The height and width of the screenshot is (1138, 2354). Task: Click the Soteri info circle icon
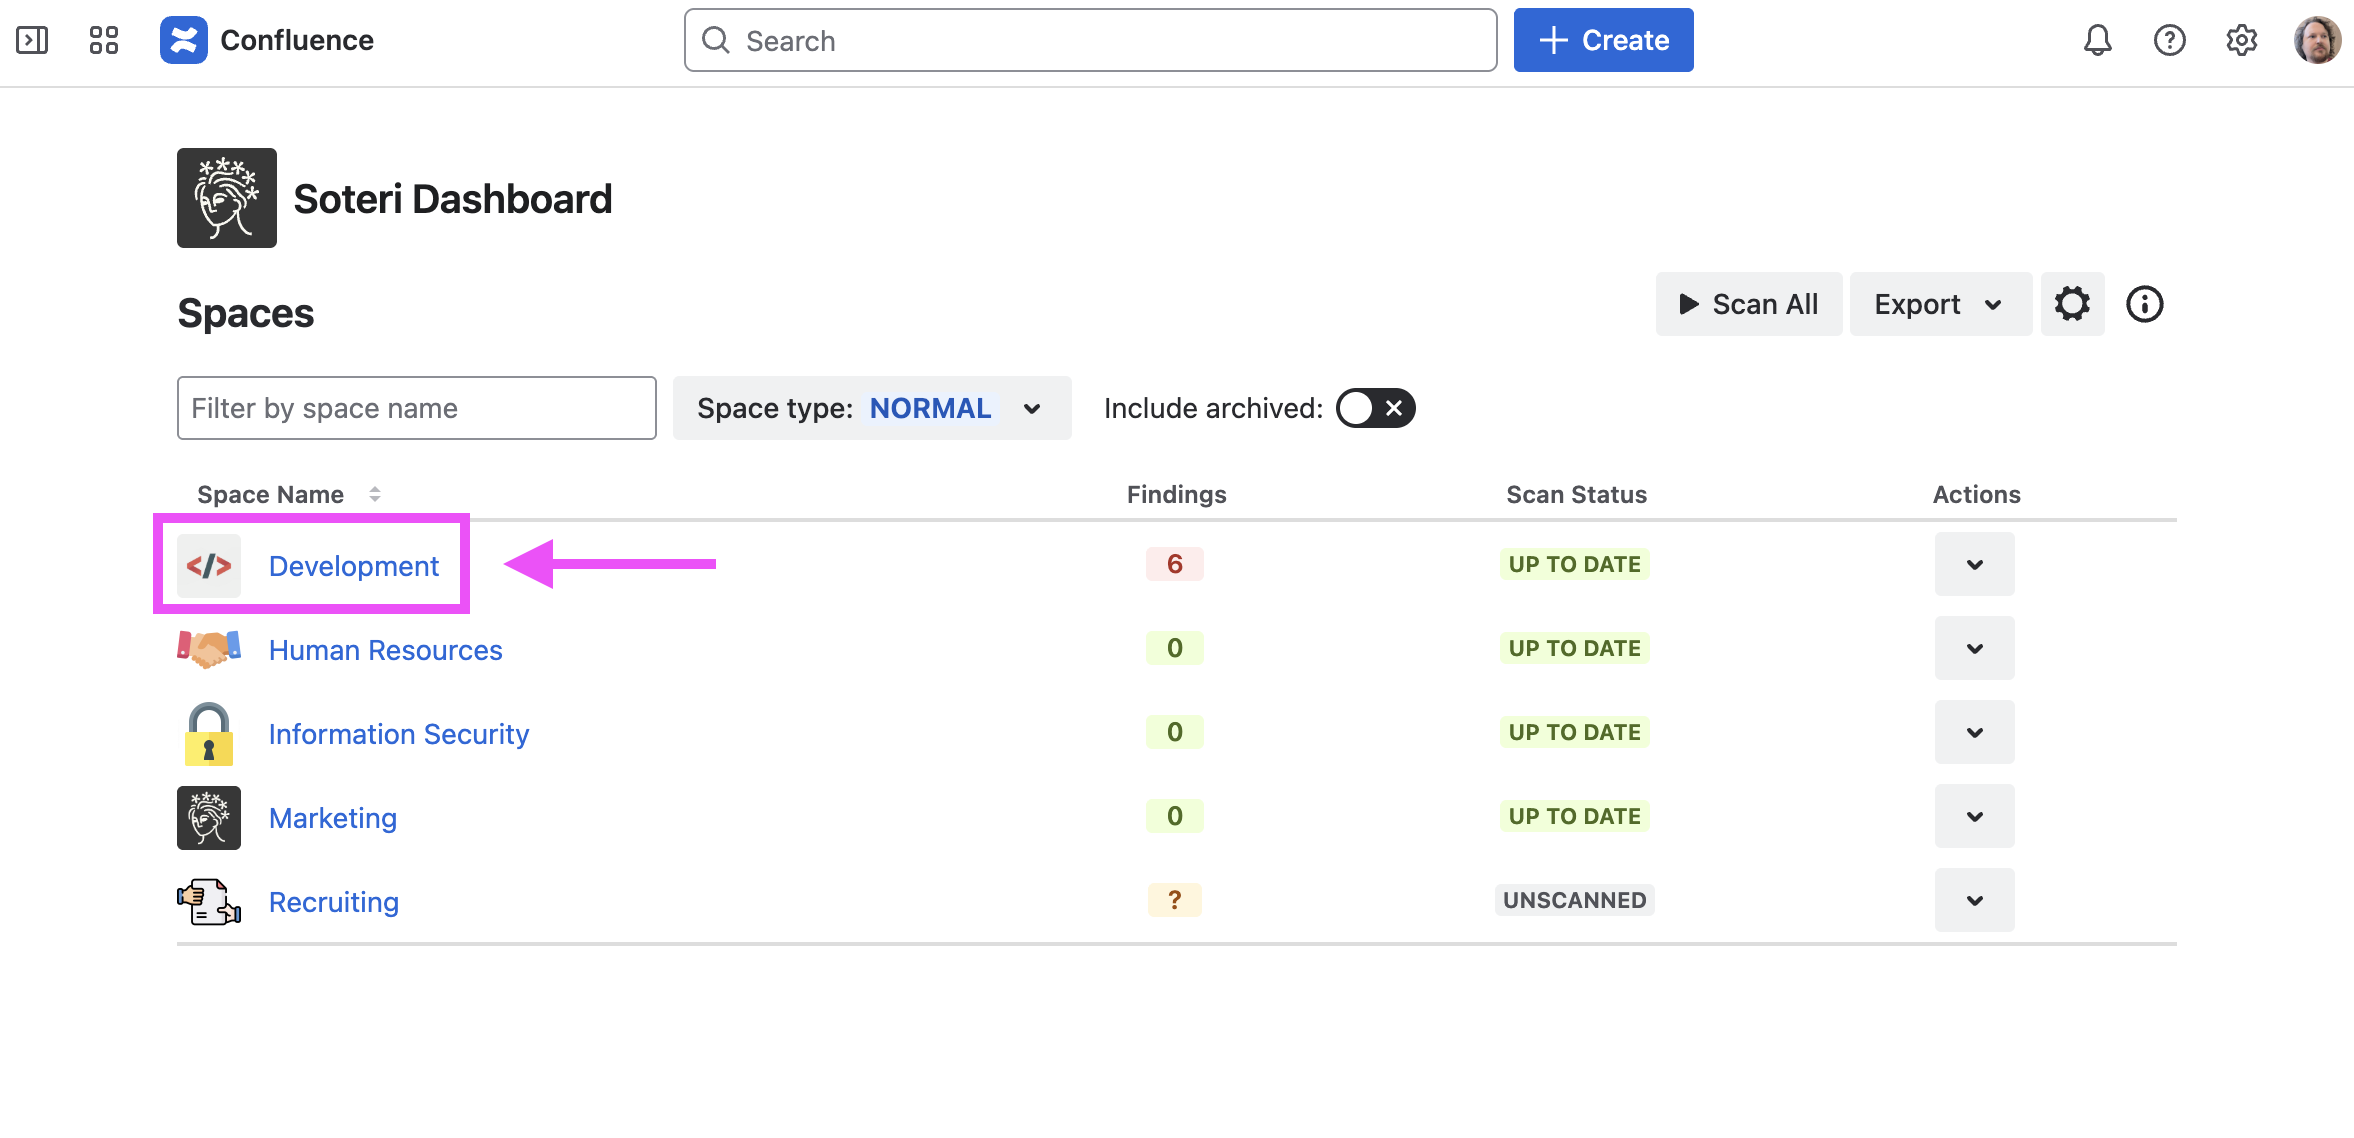pyautogui.click(x=2144, y=304)
